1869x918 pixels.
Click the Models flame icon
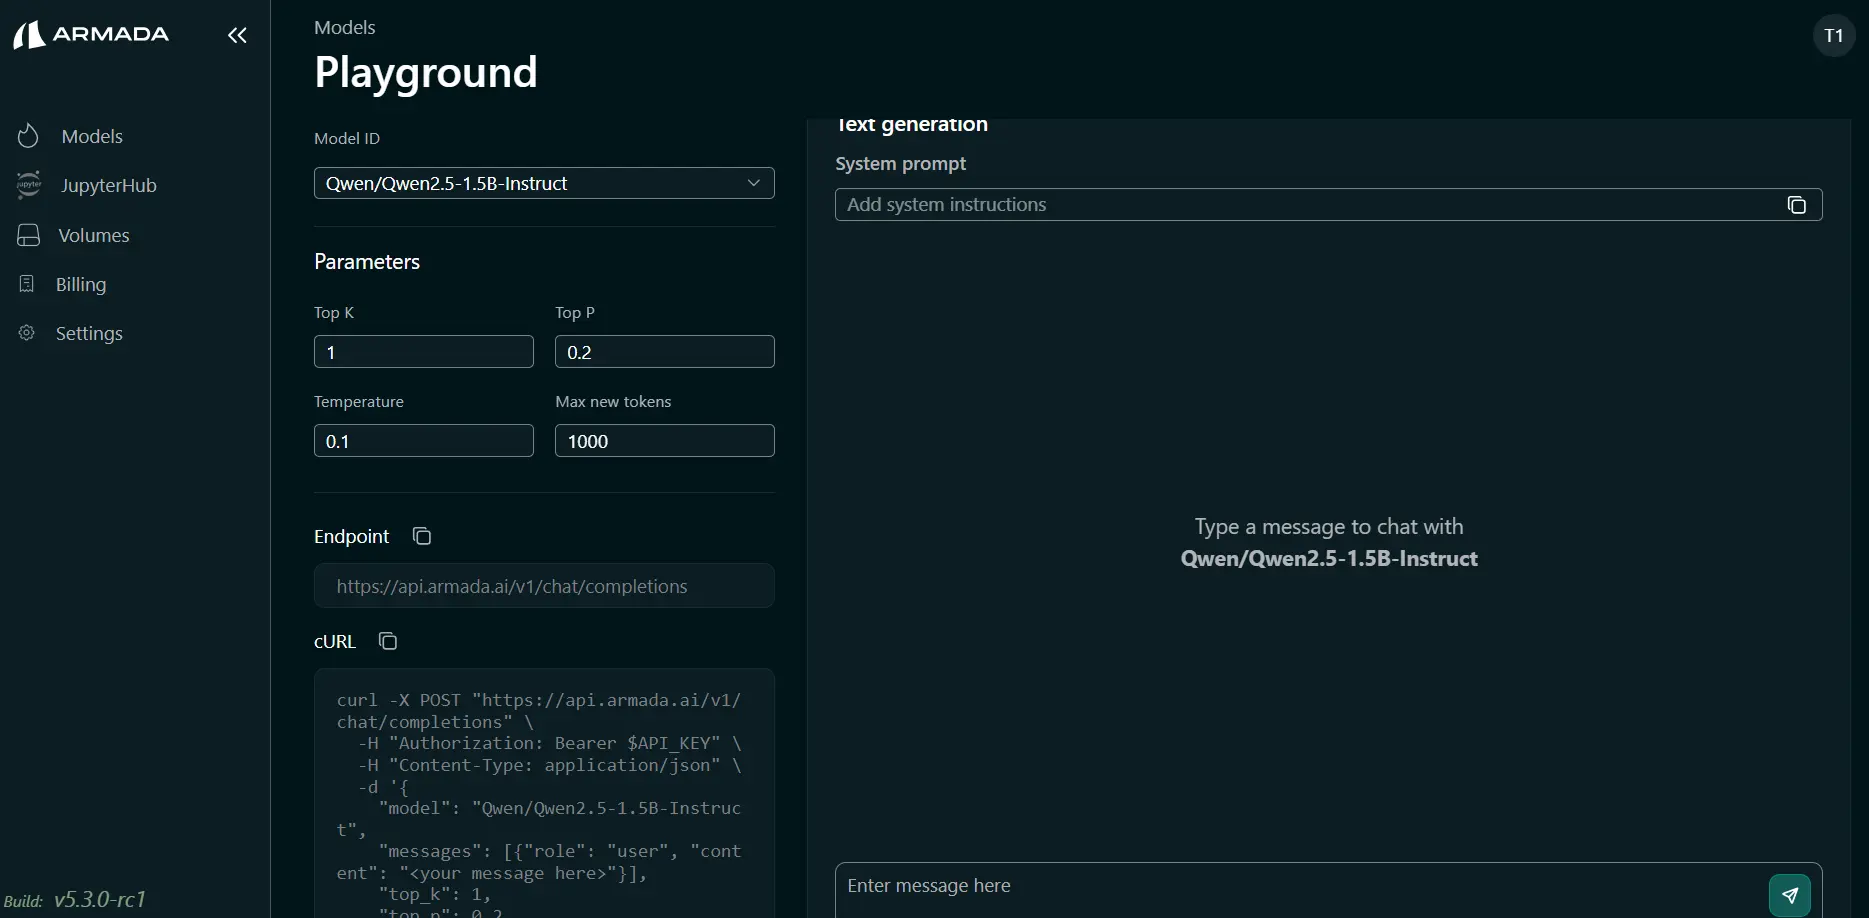(x=28, y=136)
